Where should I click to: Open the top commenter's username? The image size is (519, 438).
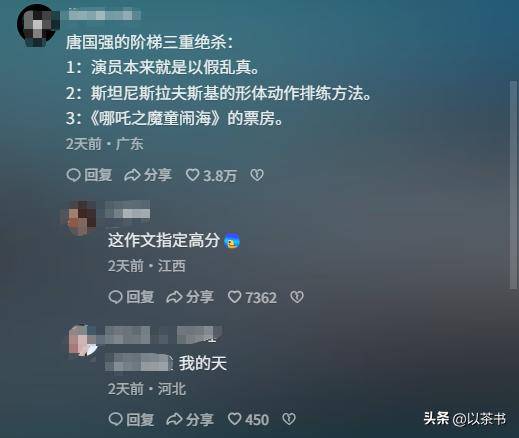104,15
